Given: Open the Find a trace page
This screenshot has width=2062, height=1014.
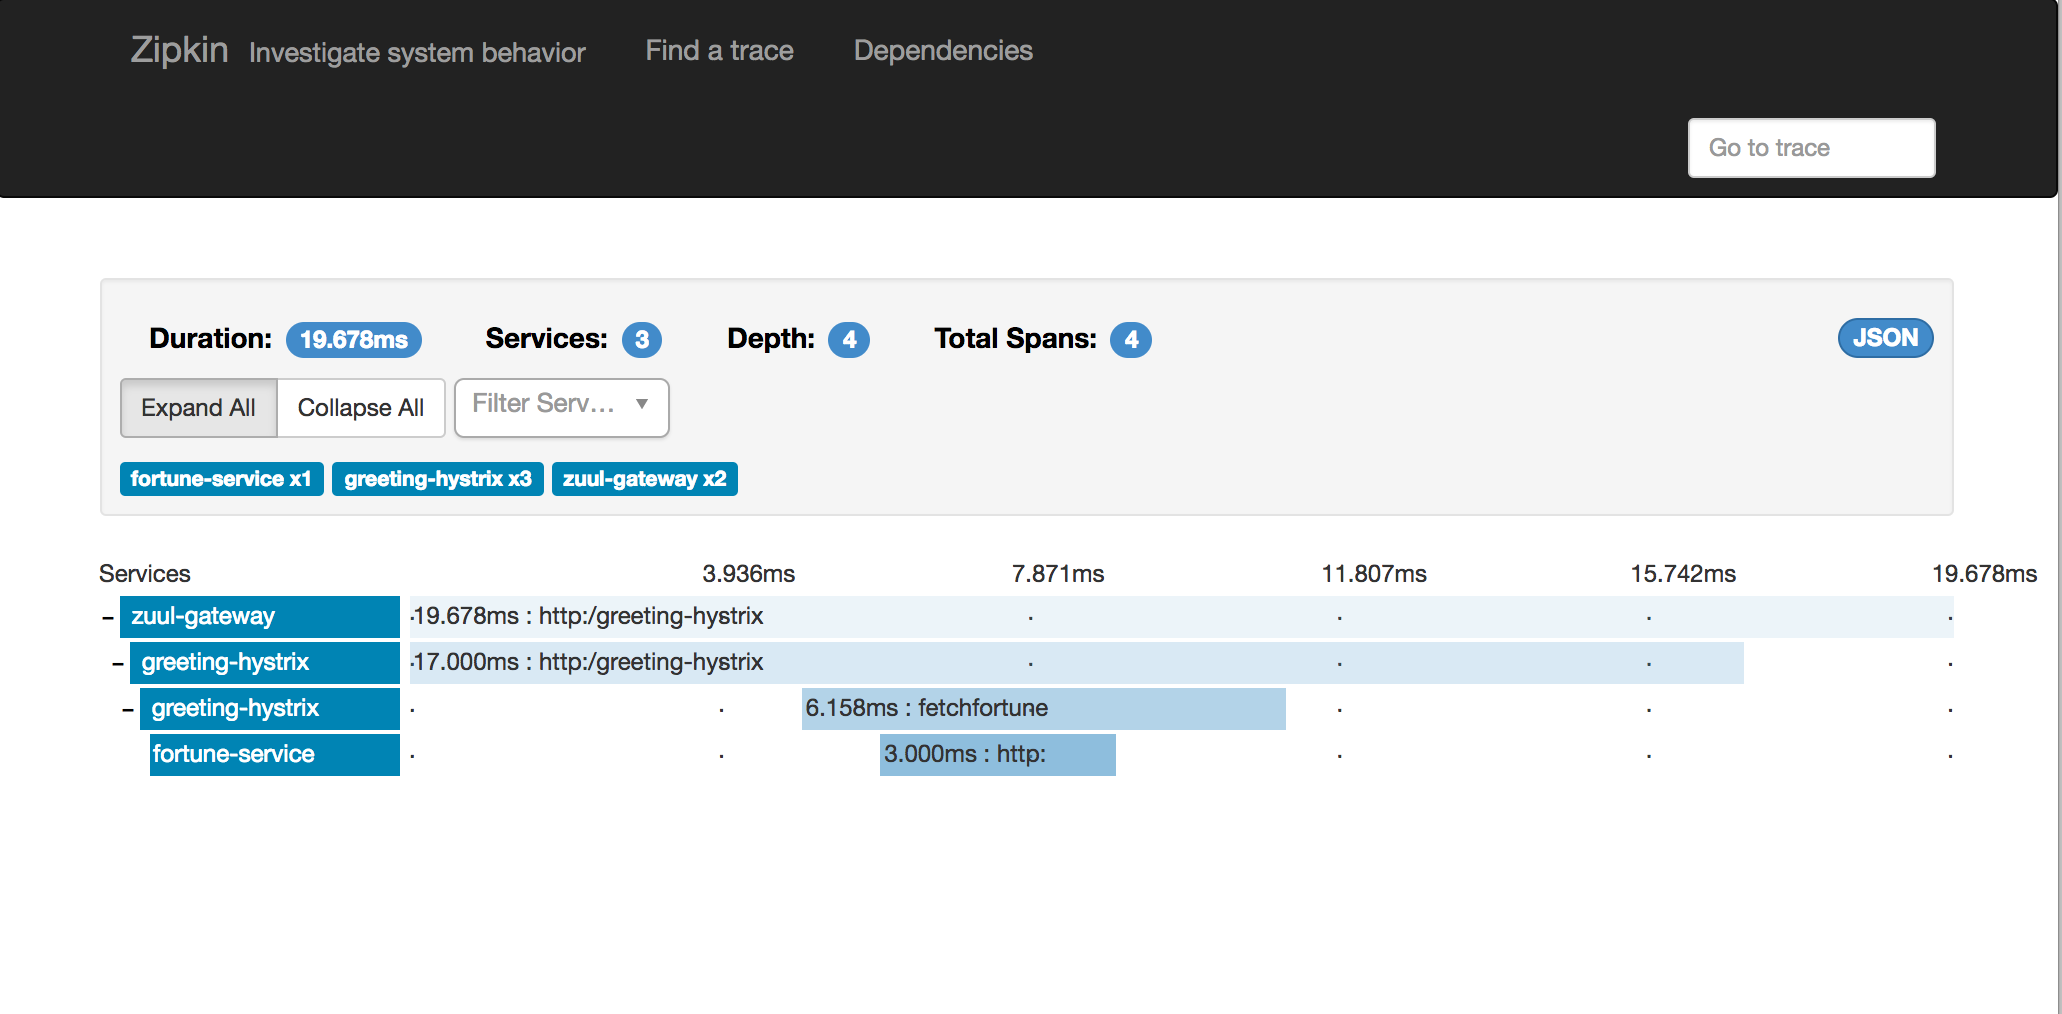Looking at the screenshot, I should pyautogui.click(x=719, y=50).
